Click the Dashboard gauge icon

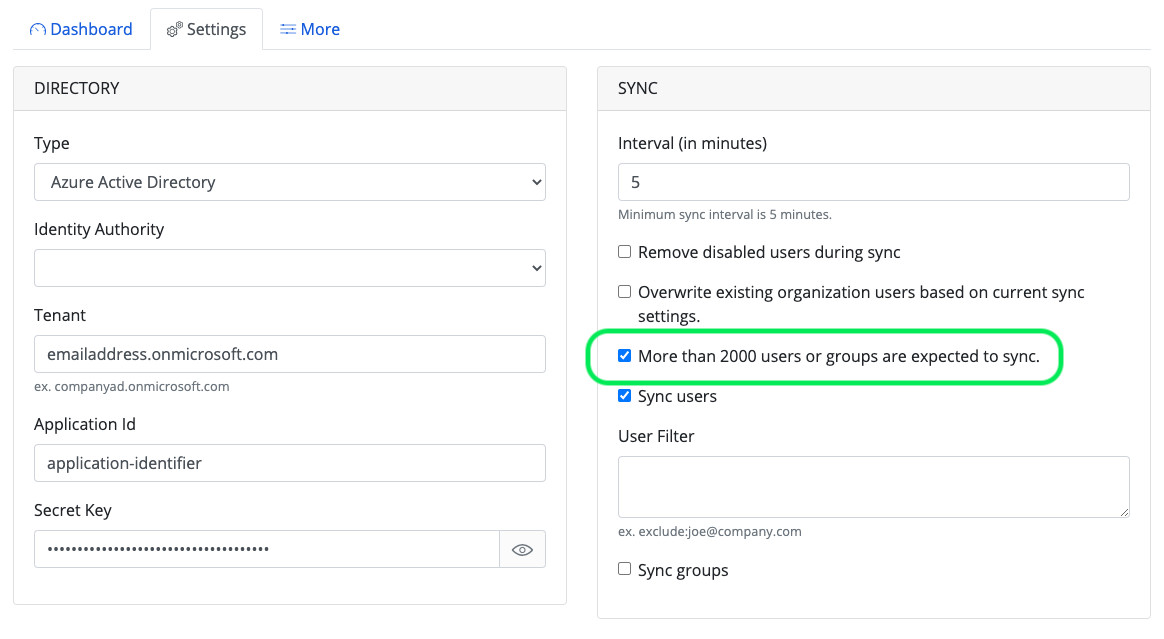[x=38, y=30]
